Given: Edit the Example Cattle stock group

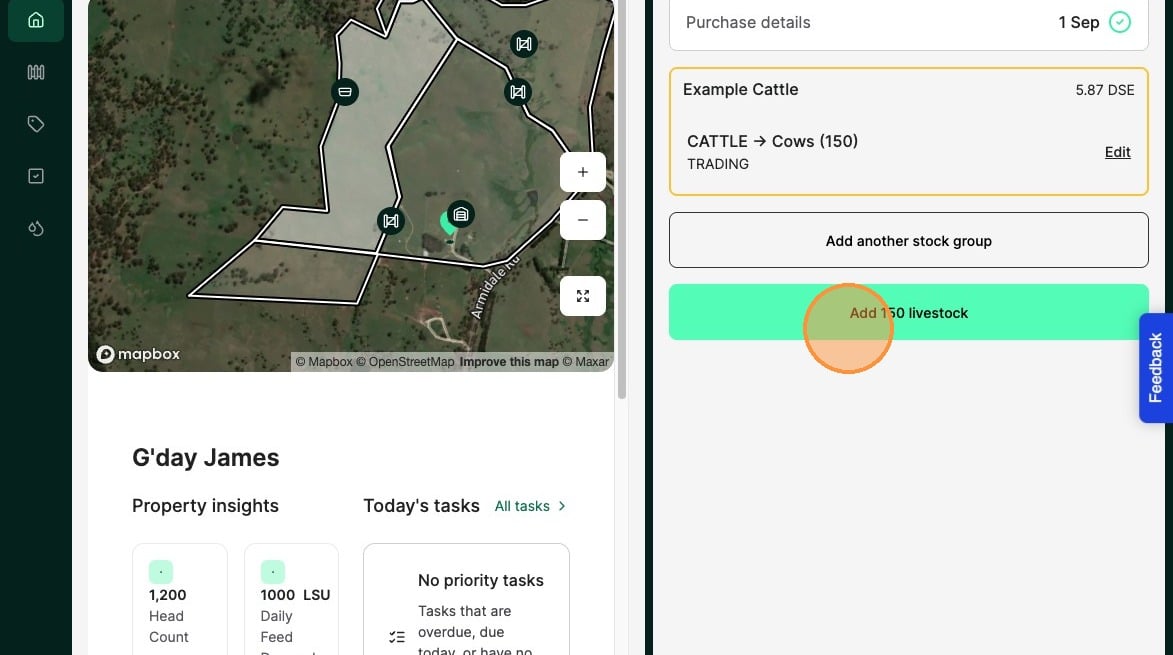Looking at the screenshot, I should coord(1118,153).
